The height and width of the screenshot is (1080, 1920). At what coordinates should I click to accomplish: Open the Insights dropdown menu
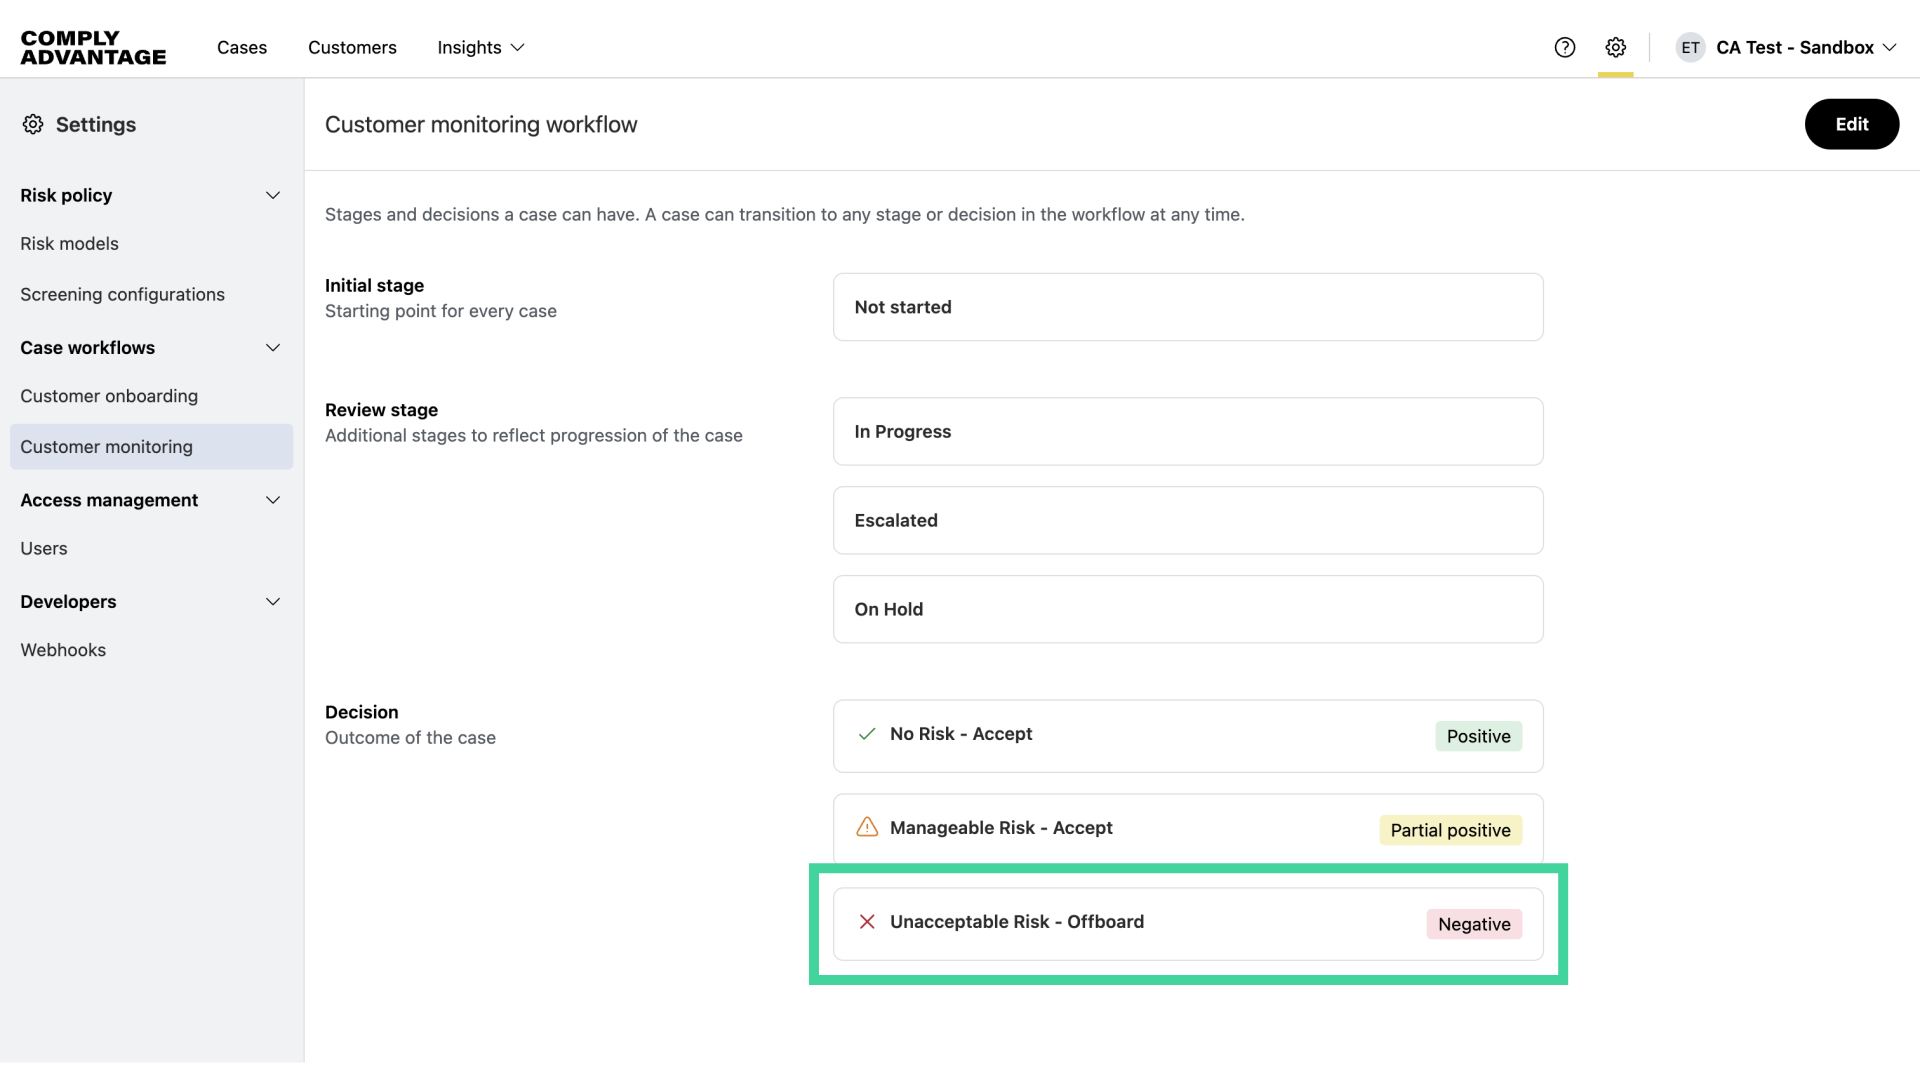480,47
